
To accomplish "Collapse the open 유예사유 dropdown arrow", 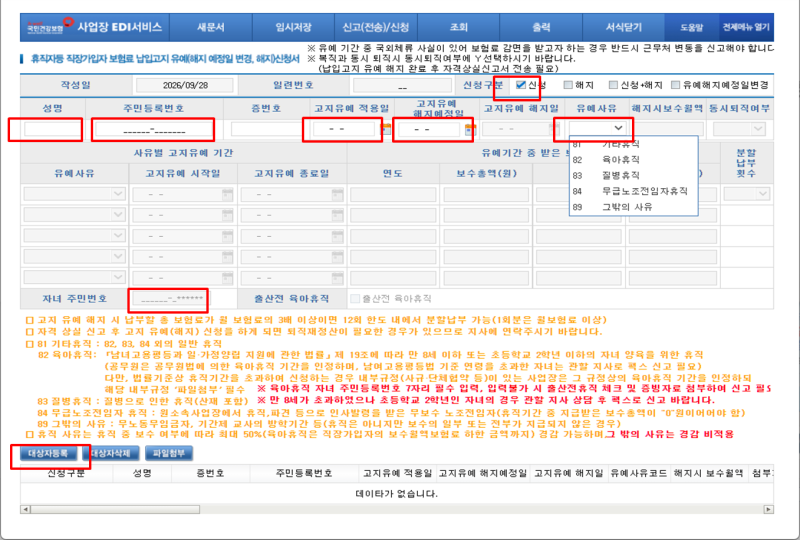I will 618,128.
